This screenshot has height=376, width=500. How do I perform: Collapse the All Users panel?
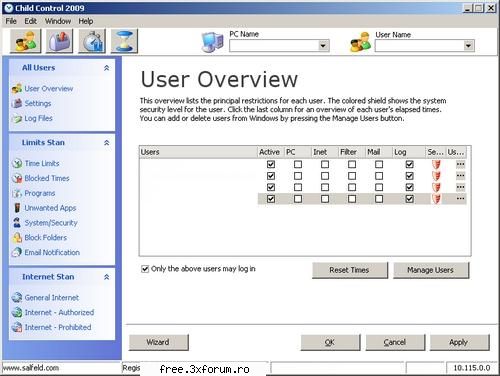pyautogui.click(x=106, y=68)
